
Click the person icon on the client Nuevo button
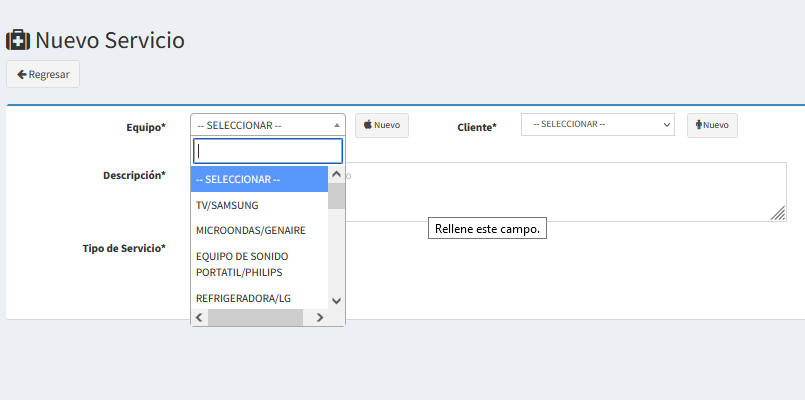[698, 125]
